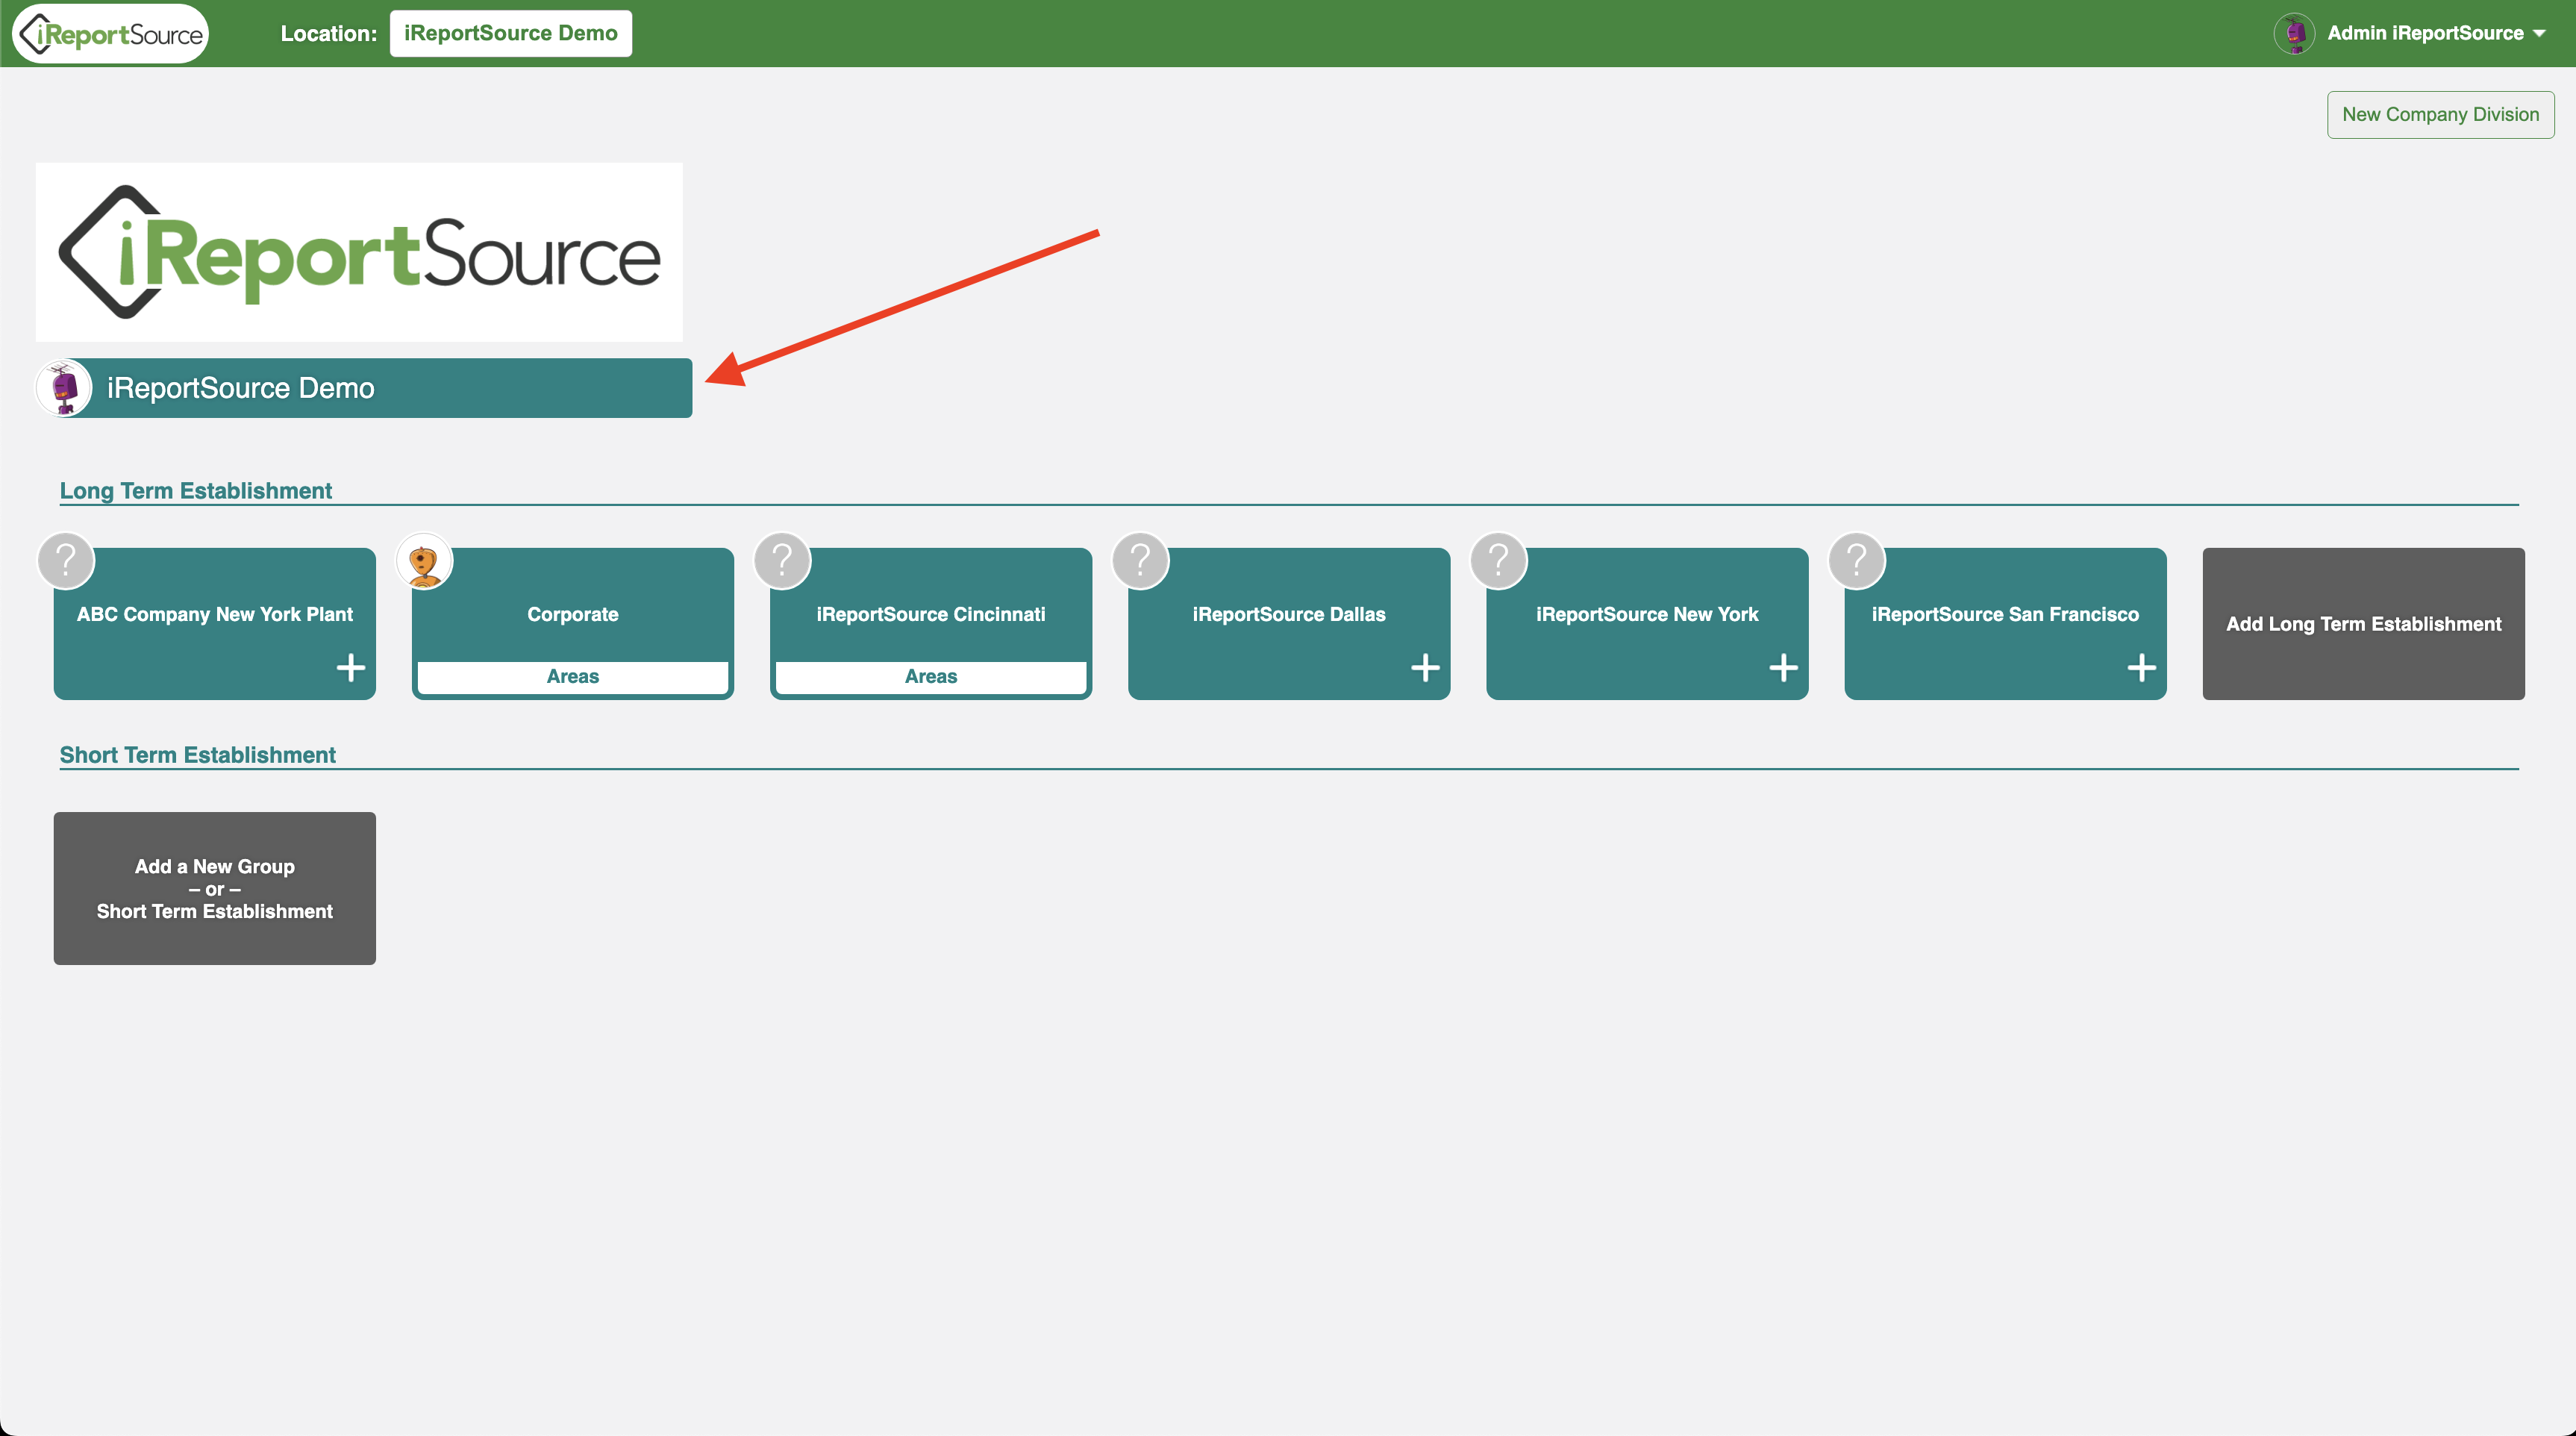This screenshot has width=2576, height=1436.
Task: Expand iReportSource San Francisco with plus icon
Action: (2141, 667)
